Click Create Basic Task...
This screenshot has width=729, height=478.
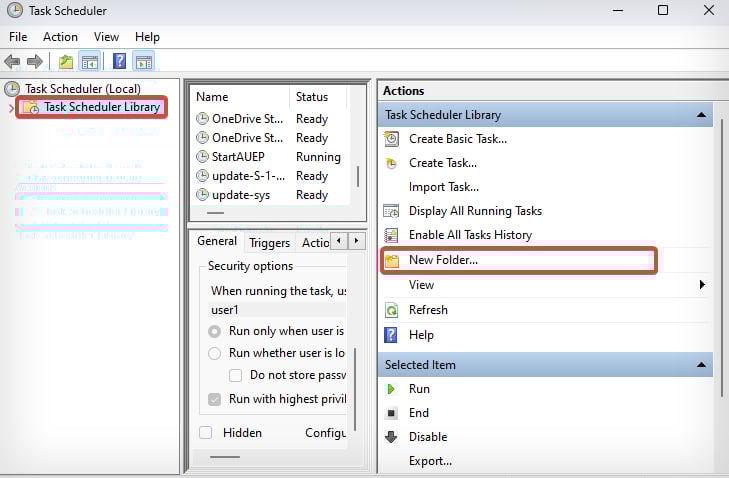458,139
